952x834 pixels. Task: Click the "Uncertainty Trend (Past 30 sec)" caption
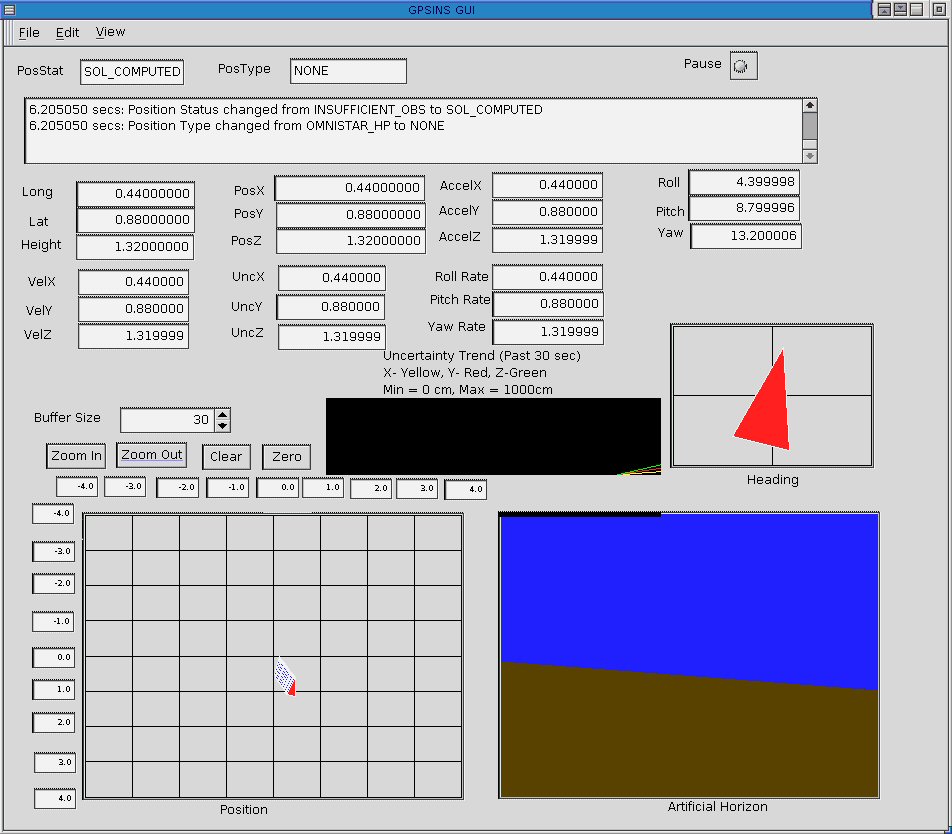(482, 356)
